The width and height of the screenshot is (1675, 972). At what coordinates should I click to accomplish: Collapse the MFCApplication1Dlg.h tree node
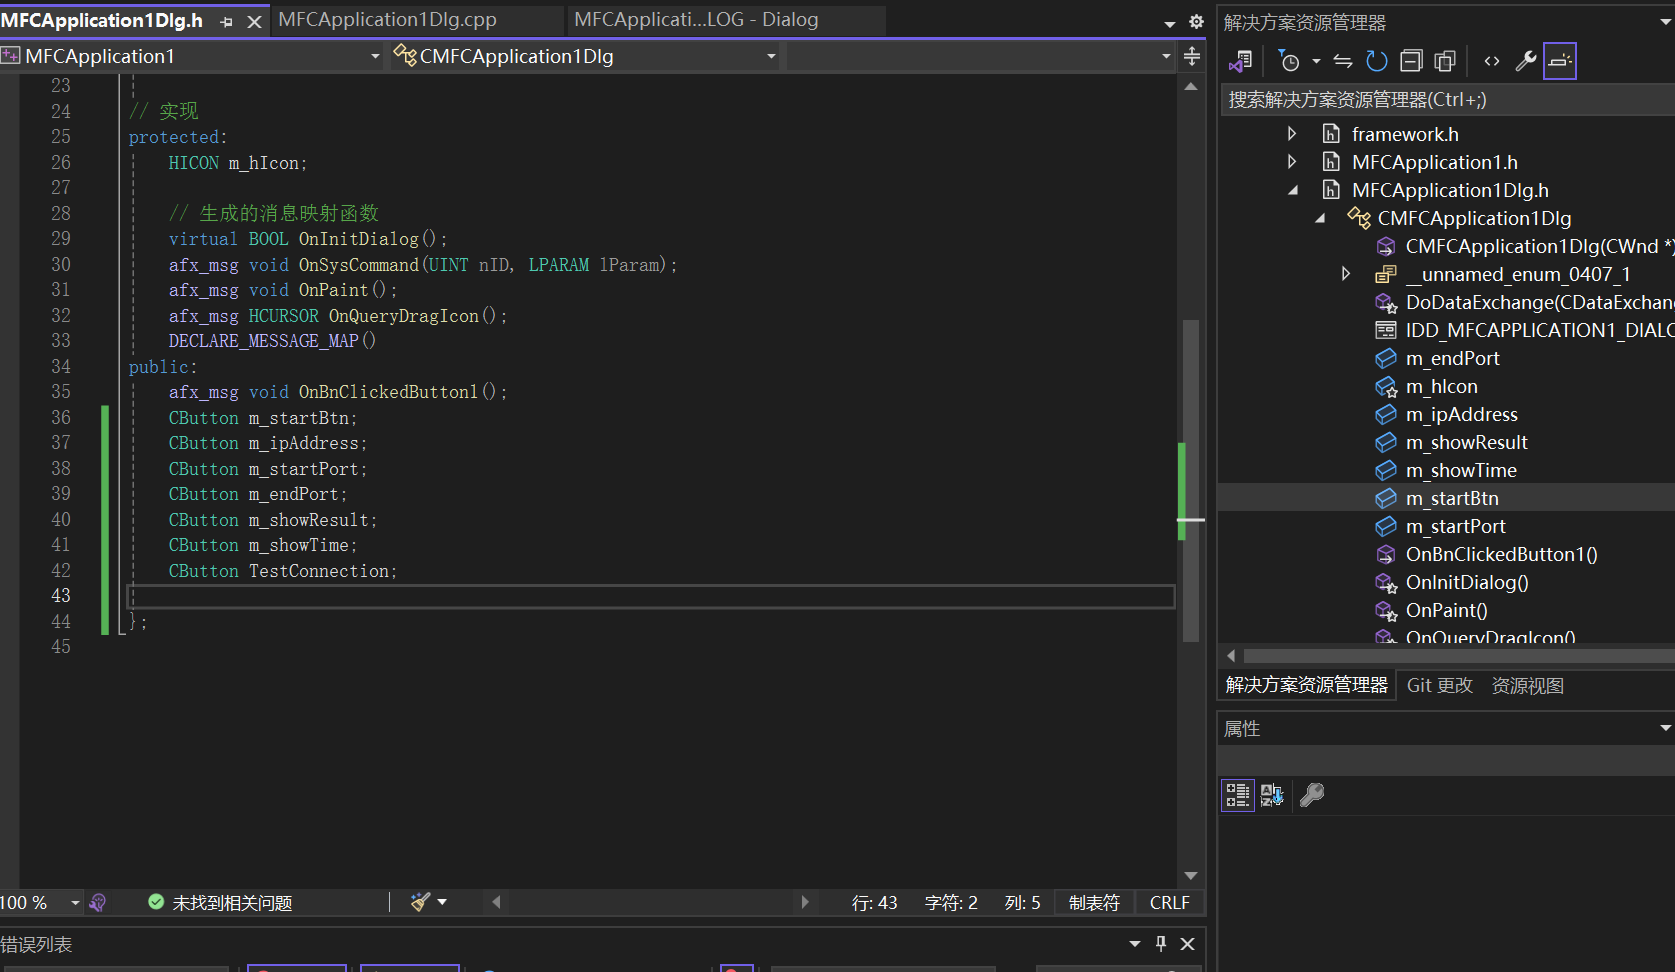point(1293,190)
